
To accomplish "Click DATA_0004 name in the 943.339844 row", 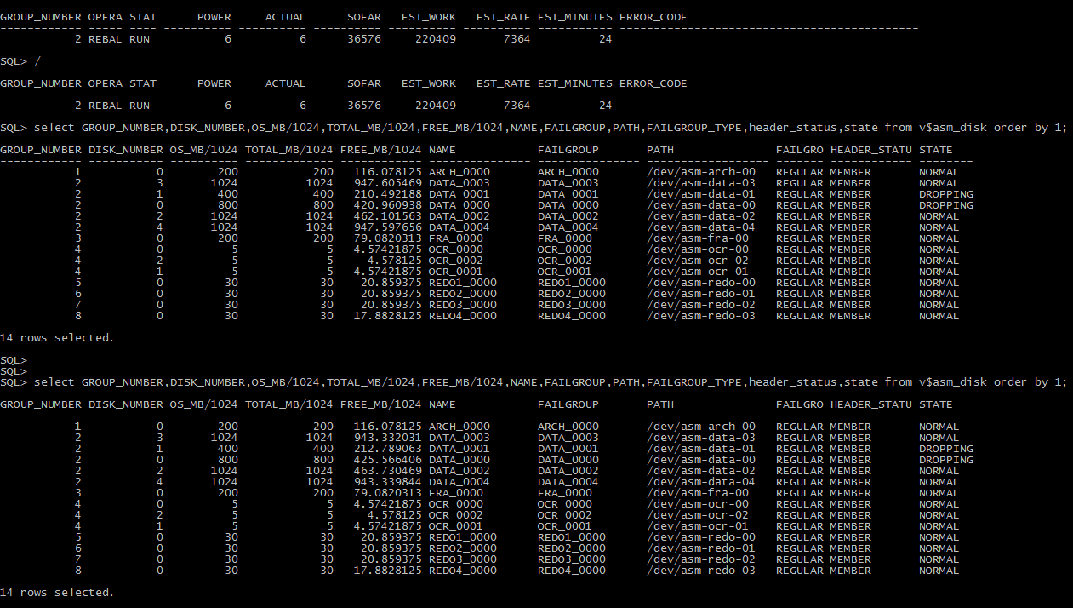I will point(459,482).
